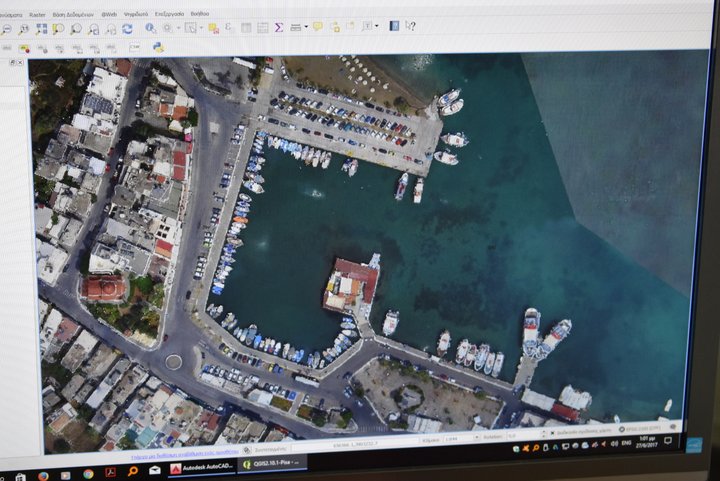This screenshot has width=720, height=481.
Task: Open the measure tool dropdown arrow
Action: (x=306, y=27)
